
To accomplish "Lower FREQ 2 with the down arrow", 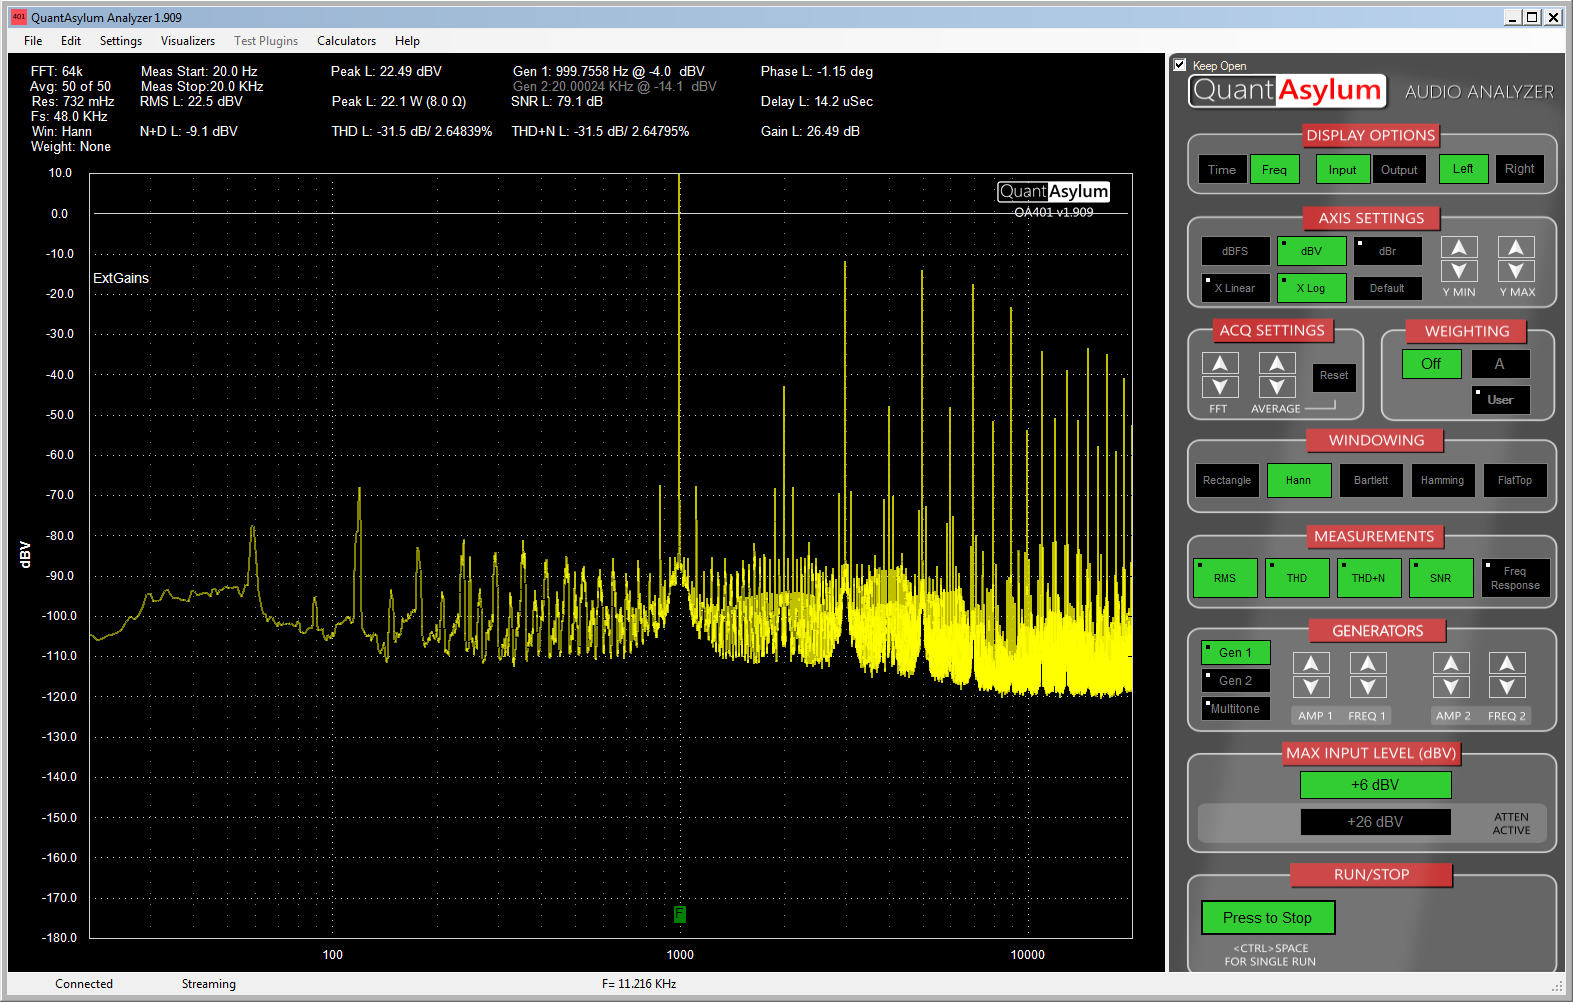I will pyautogui.click(x=1507, y=687).
